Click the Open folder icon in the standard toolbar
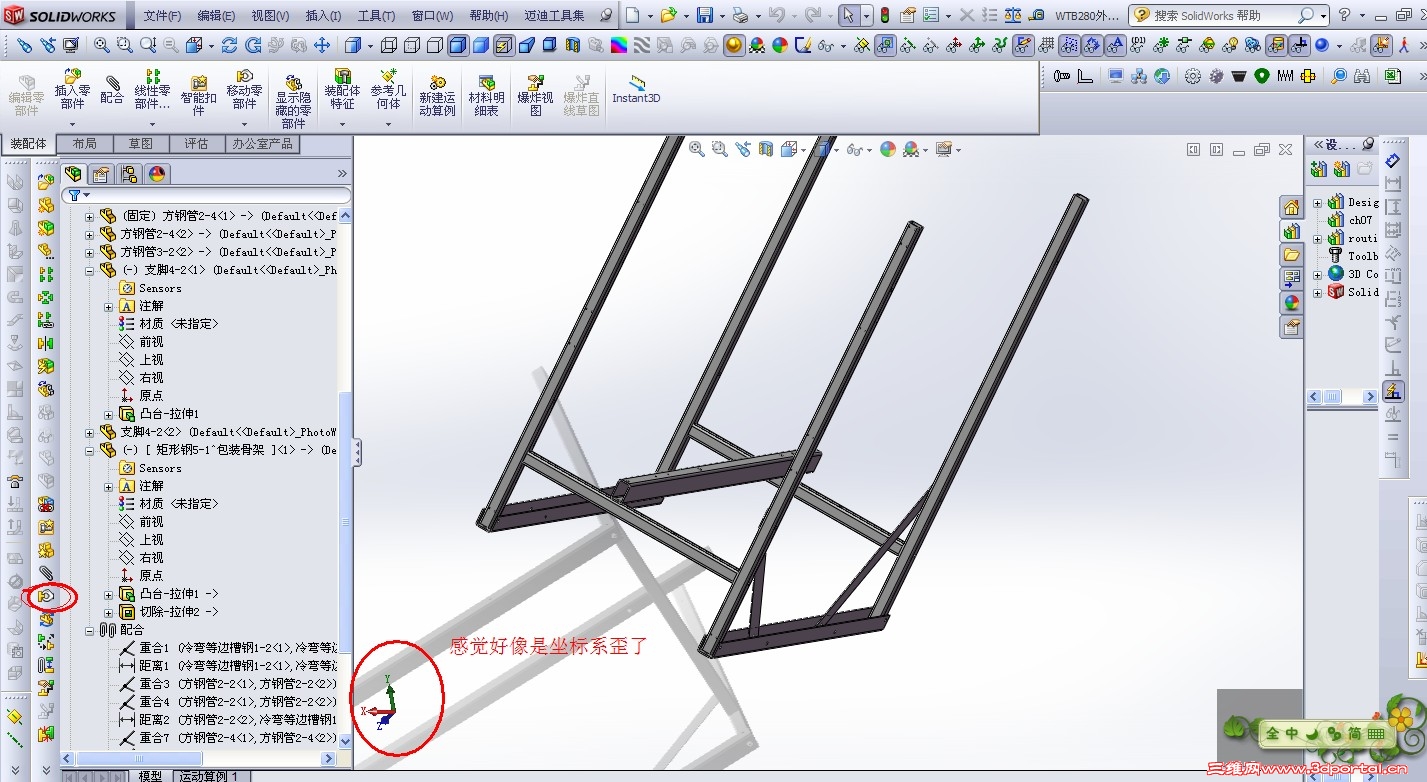1427x782 pixels. point(668,15)
